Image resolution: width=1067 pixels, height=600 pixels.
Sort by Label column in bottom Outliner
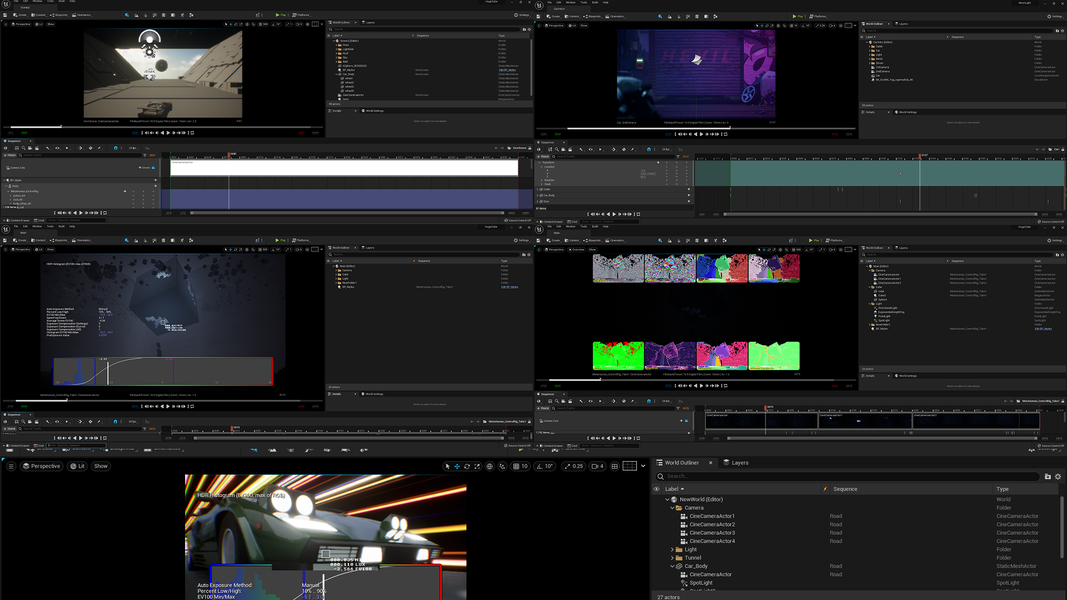(x=674, y=489)
